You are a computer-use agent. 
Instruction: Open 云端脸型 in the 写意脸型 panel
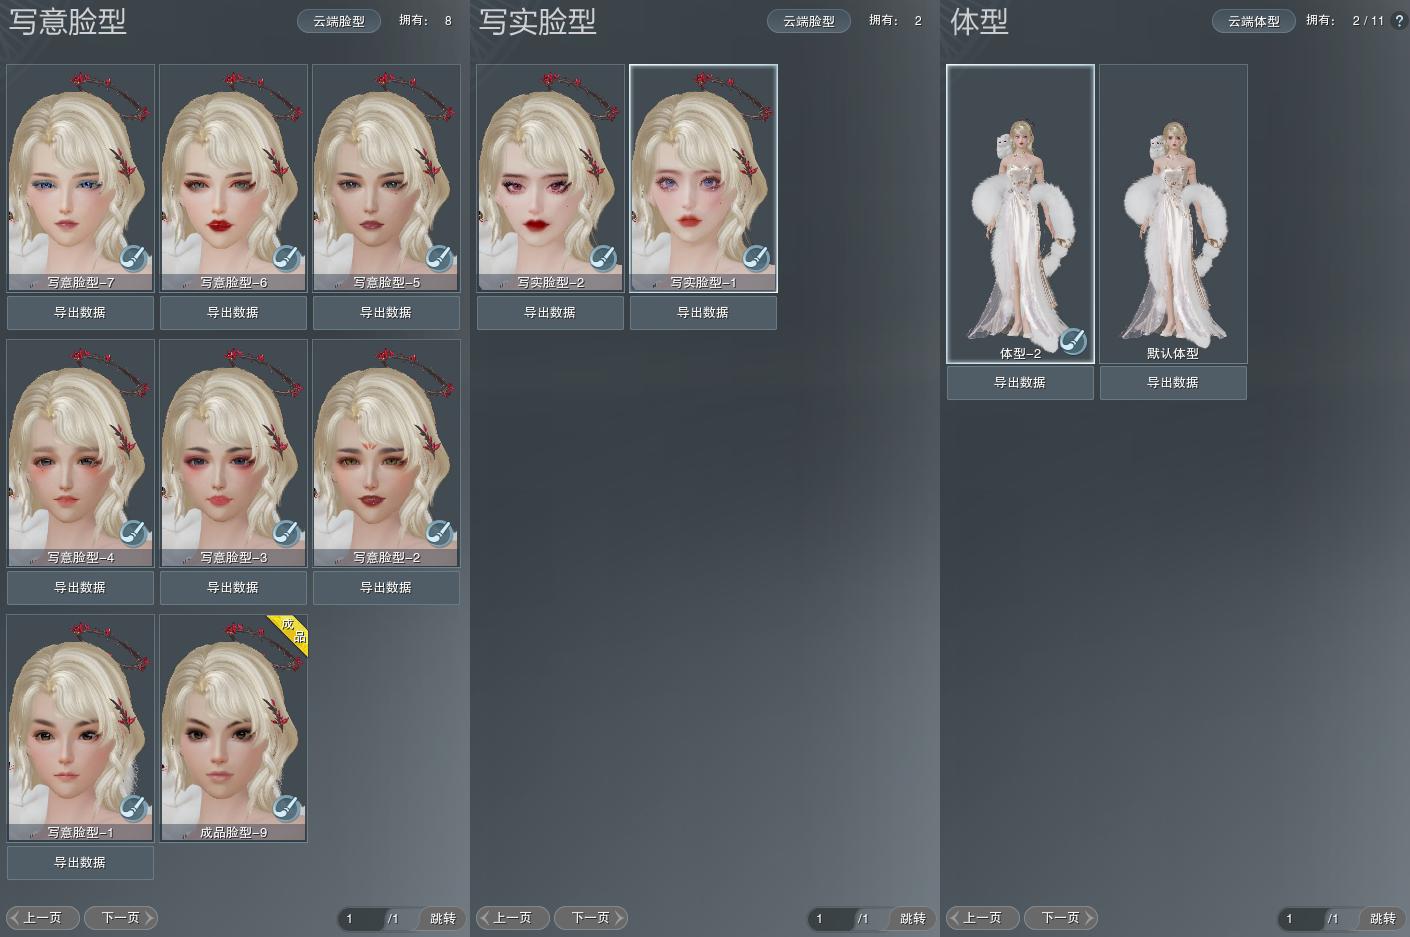pyautogui.click(x=339, y=21)
